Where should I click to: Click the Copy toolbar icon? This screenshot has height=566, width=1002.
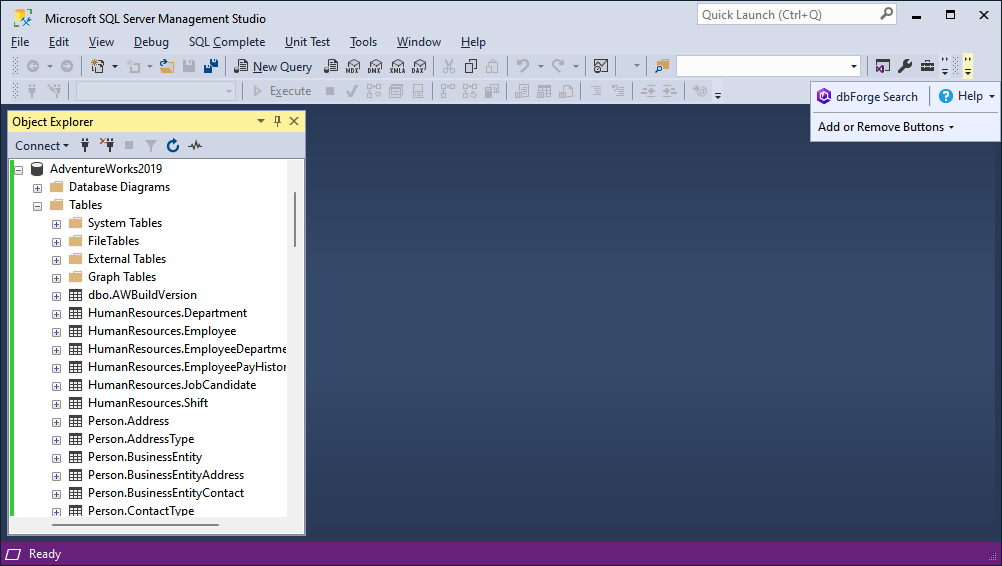pyautogui.click(x=471, y=66)
